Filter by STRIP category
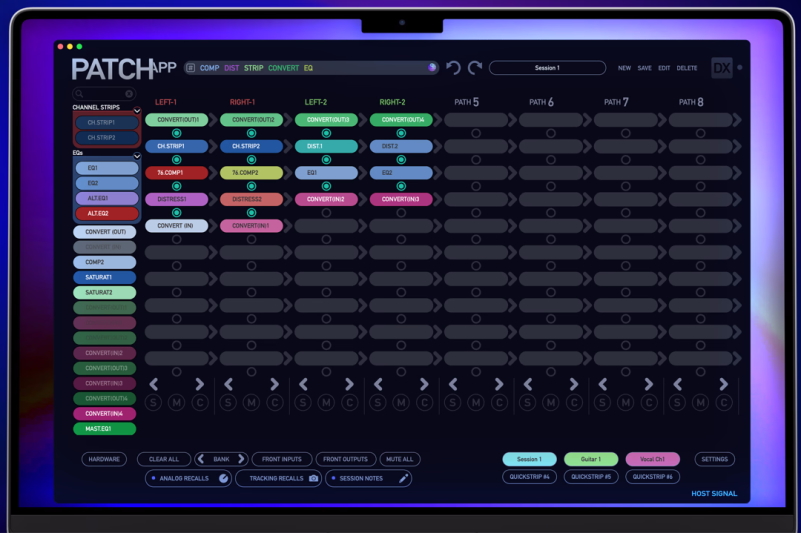801x533 pixels. [x=253, y=67]
